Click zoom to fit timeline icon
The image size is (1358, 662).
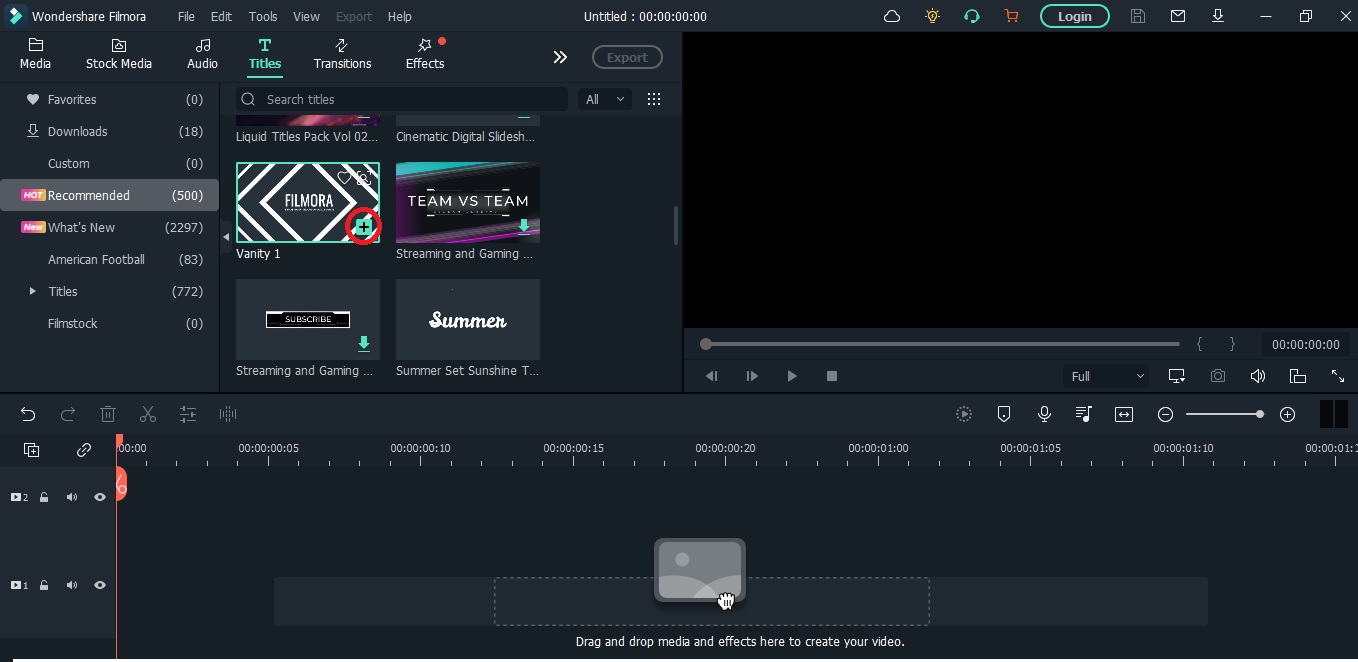pos(1124,414)
